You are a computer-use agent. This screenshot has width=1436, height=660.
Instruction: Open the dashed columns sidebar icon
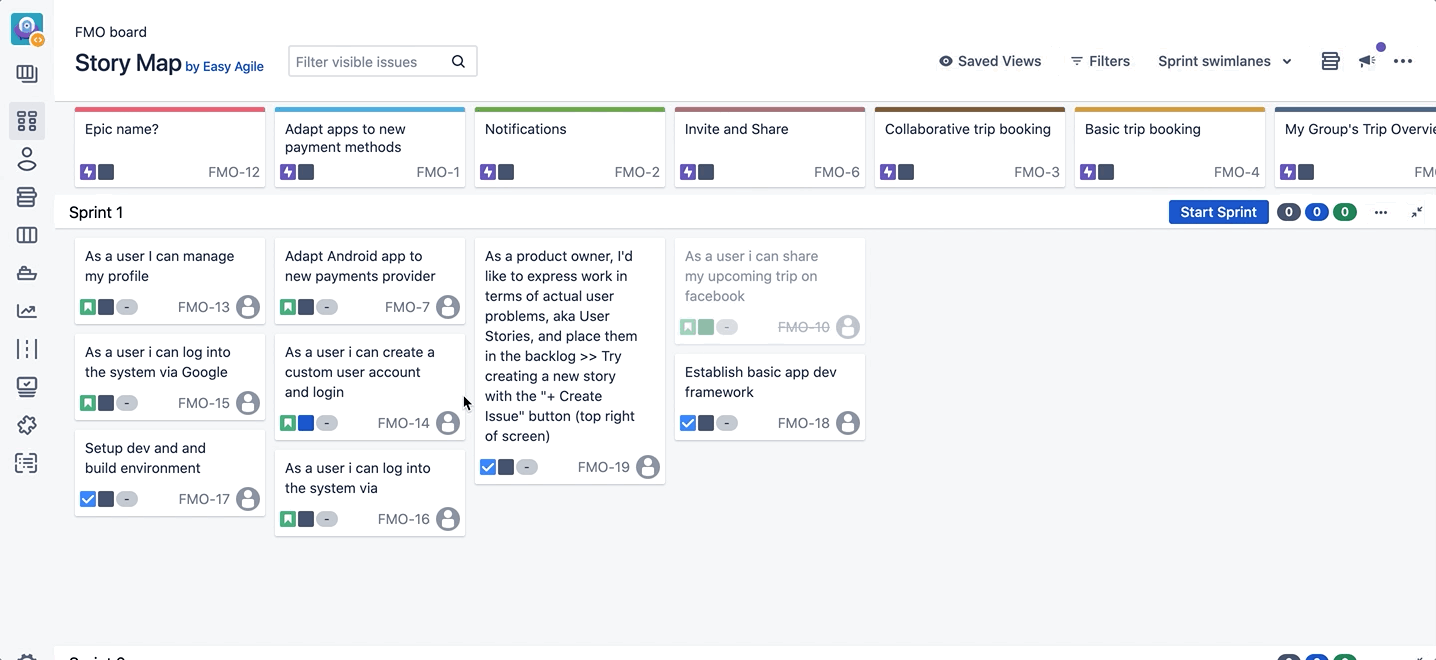(27, 349)
